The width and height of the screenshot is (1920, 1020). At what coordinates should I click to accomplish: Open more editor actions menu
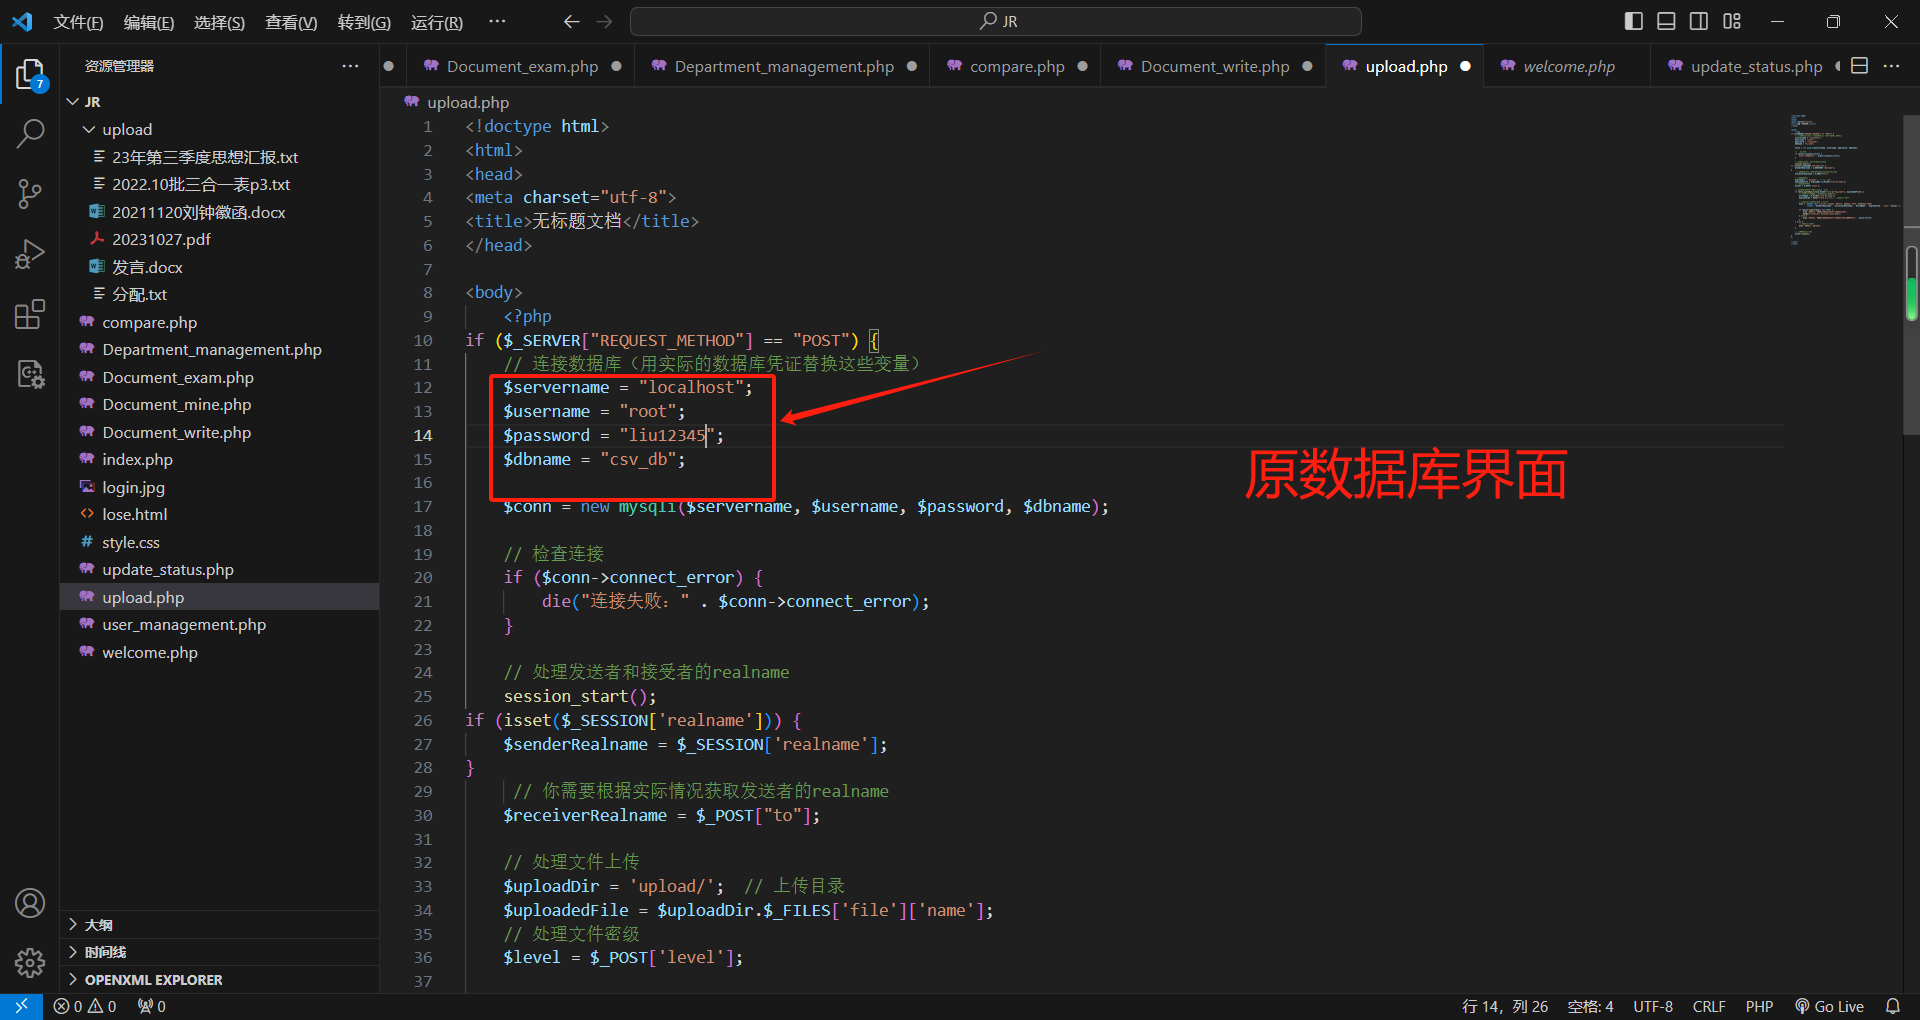click(1891, 66)
